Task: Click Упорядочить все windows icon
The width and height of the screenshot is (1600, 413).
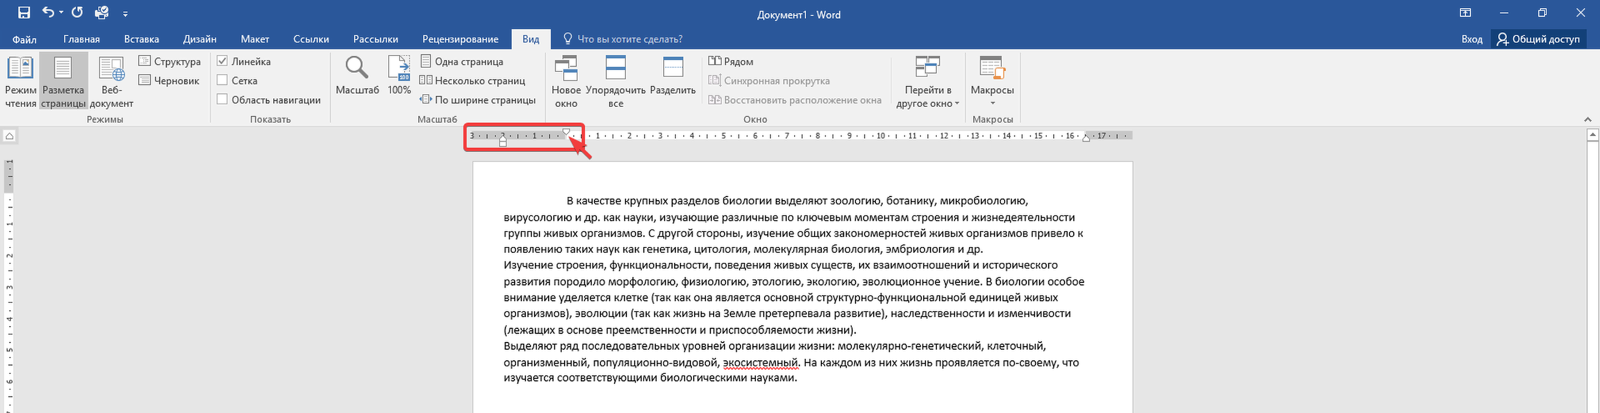Action: tap(615, 81)
